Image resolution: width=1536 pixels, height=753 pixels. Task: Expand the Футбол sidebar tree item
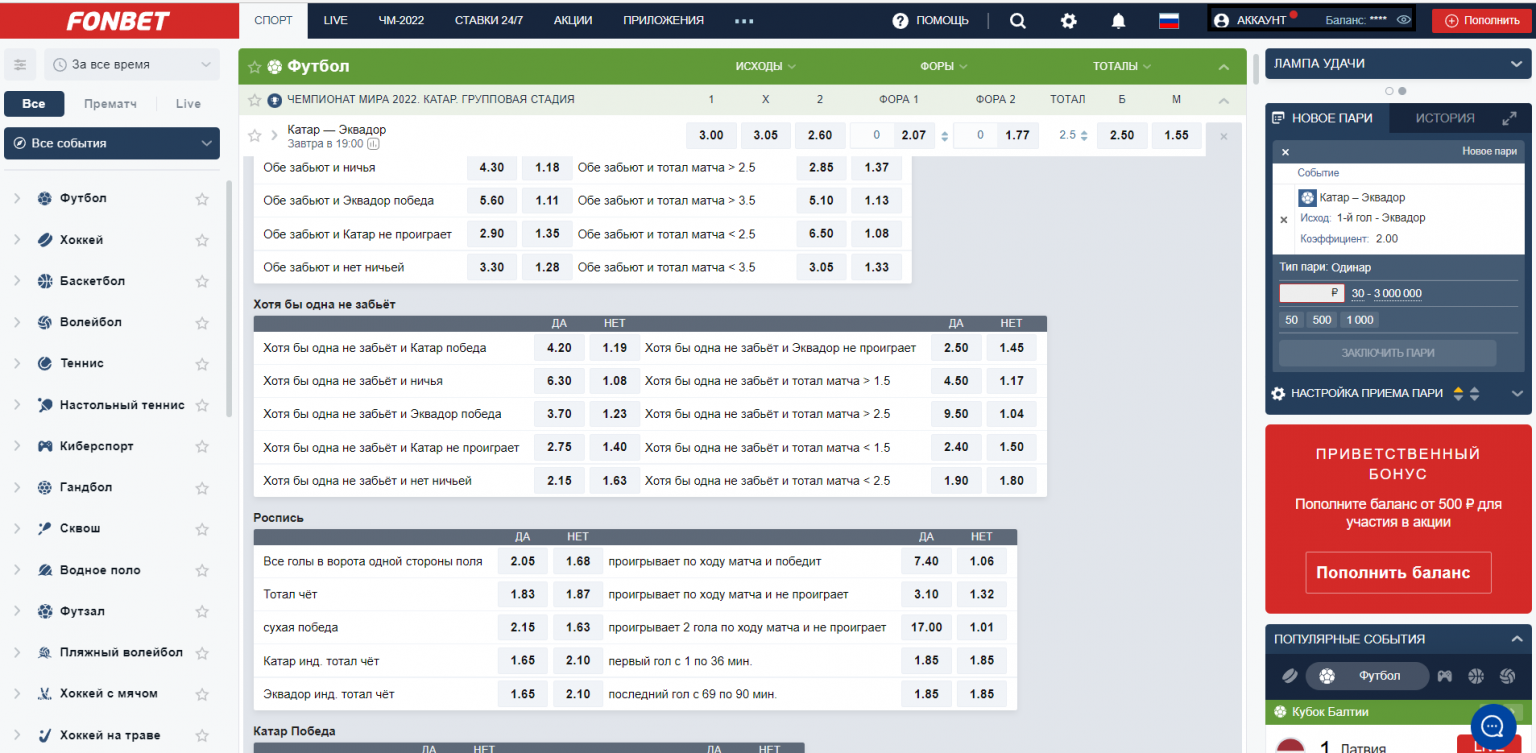point(17,198)
